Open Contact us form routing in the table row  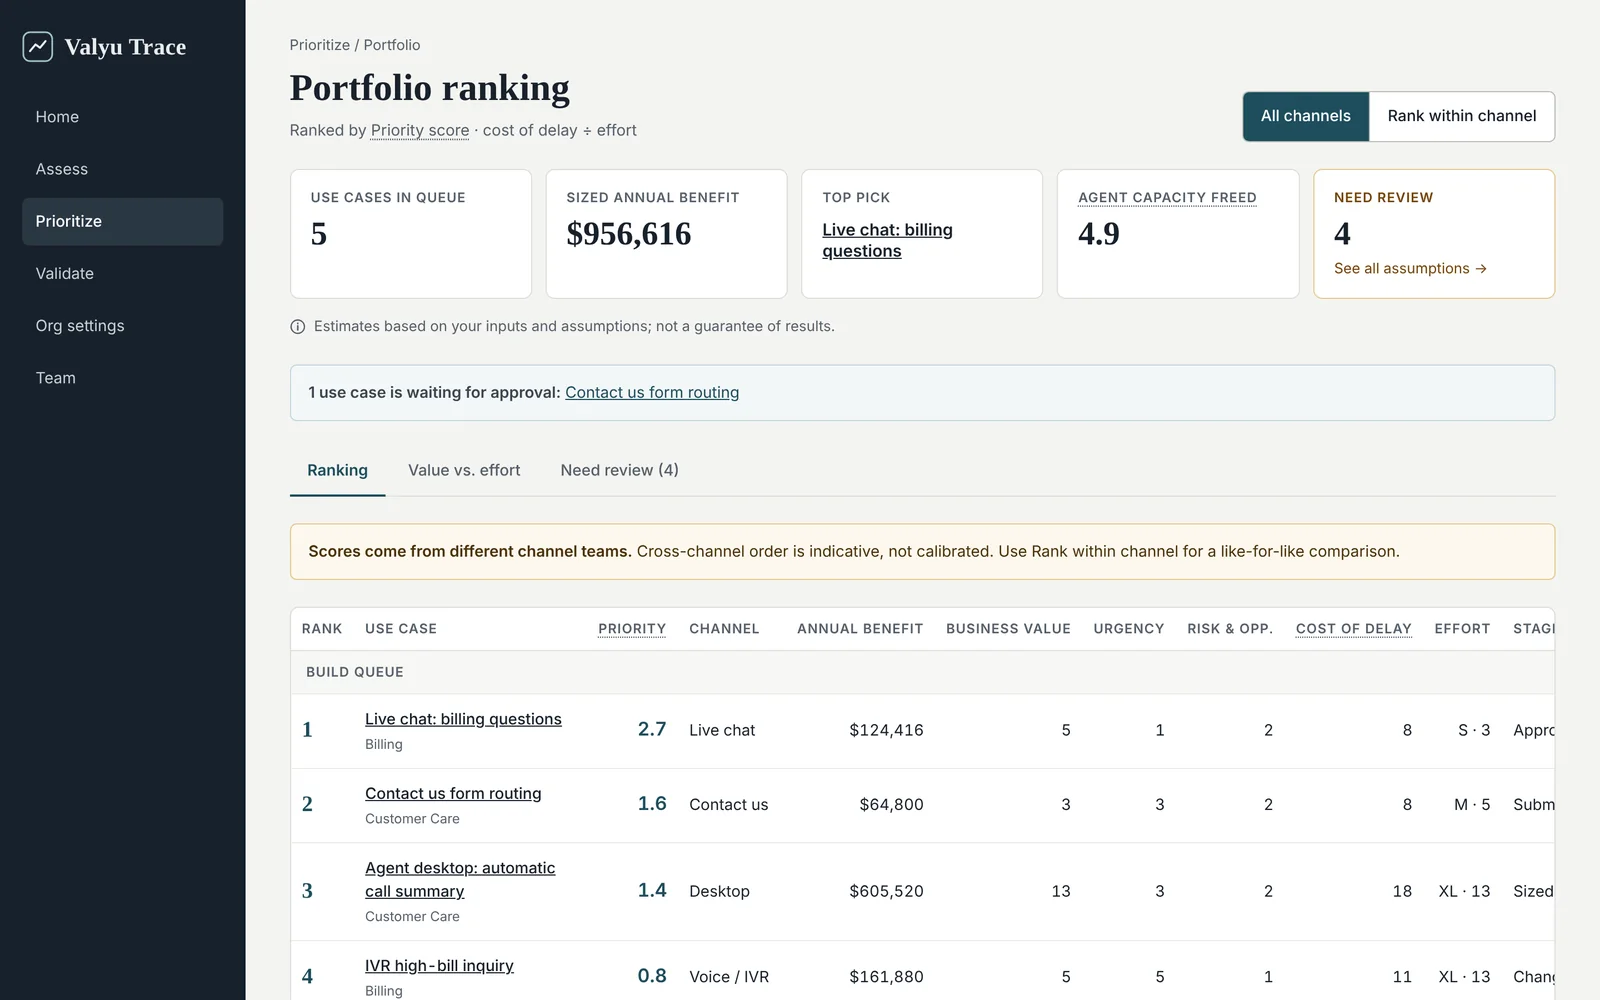click(453, 793)
